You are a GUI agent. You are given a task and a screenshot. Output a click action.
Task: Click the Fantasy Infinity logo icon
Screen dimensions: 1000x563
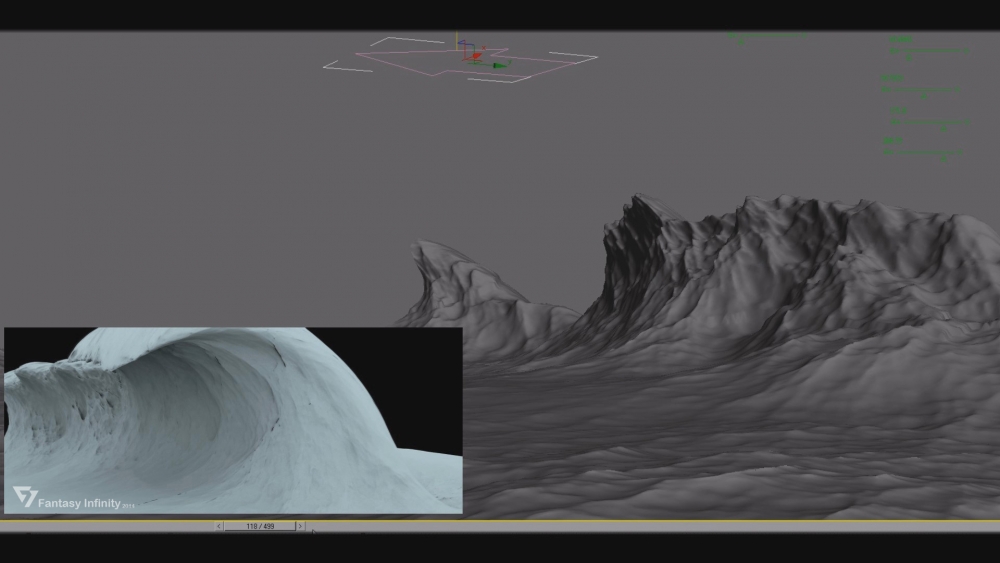(23, 496)
